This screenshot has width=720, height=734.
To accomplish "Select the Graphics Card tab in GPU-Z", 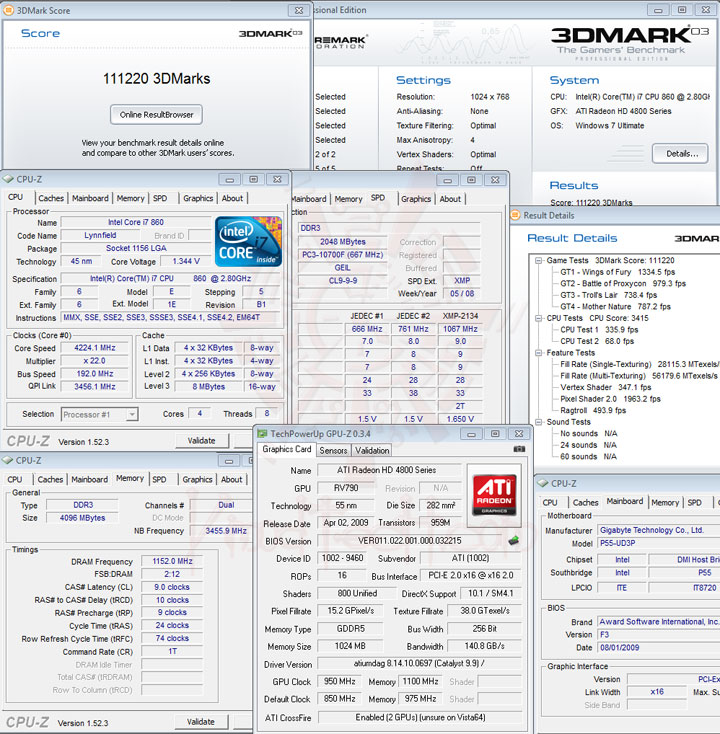I will [x=287, y=449].
